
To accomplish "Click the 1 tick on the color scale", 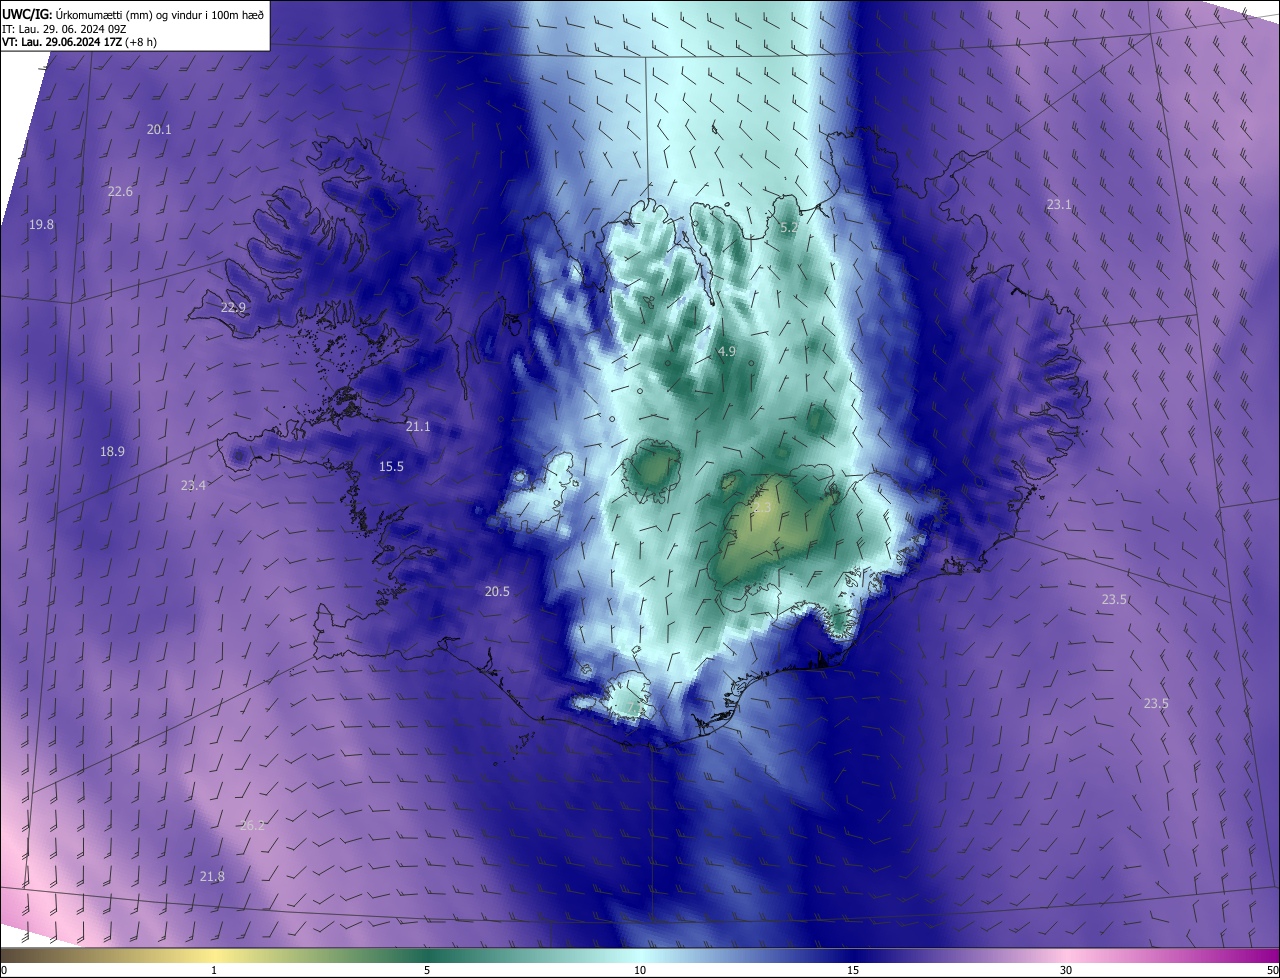I will tap(214, 971).
